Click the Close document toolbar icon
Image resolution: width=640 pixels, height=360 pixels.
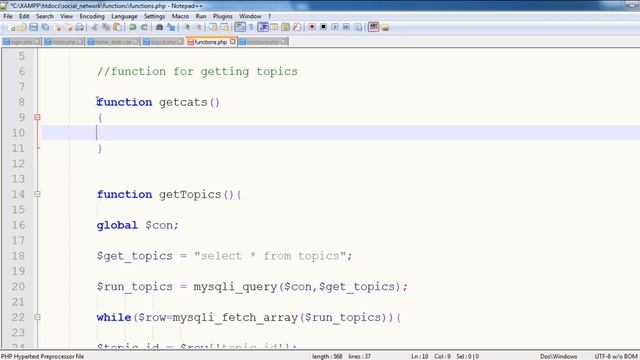(58, 27)
